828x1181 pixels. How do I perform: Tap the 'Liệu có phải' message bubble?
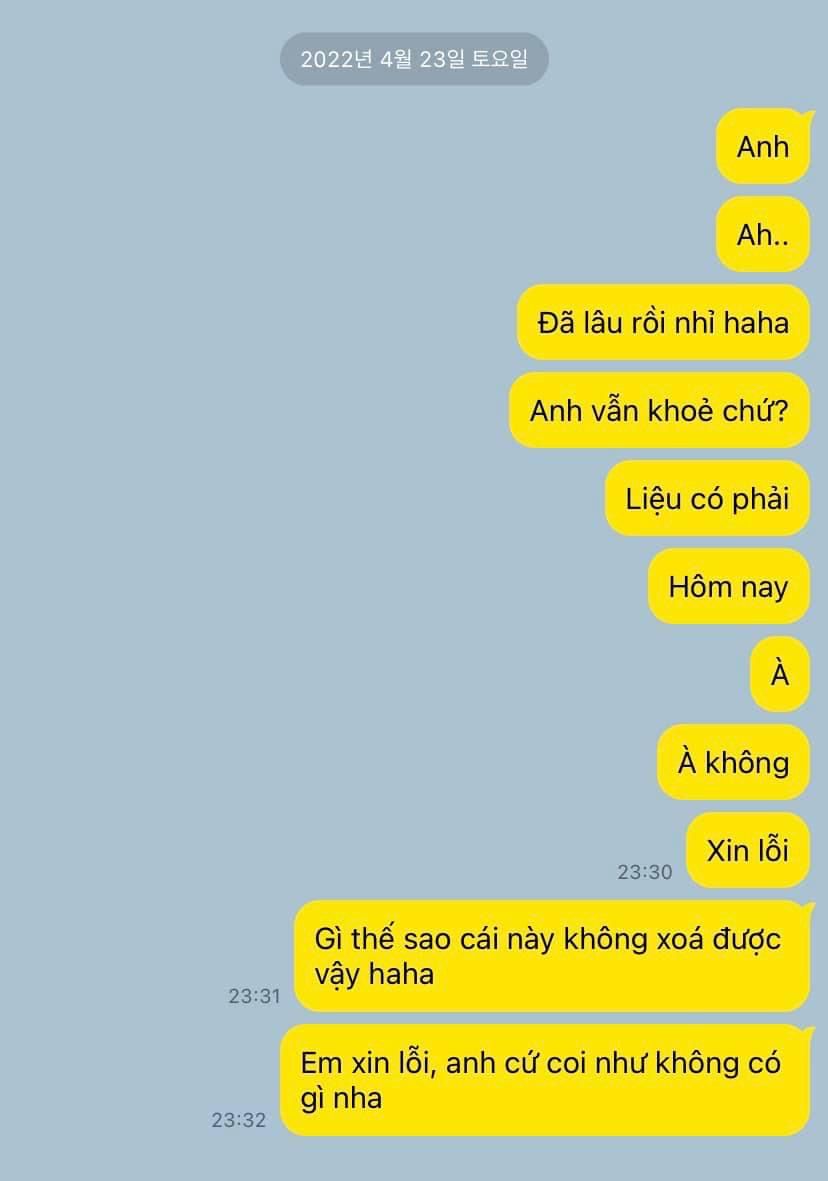click(707, 499)
